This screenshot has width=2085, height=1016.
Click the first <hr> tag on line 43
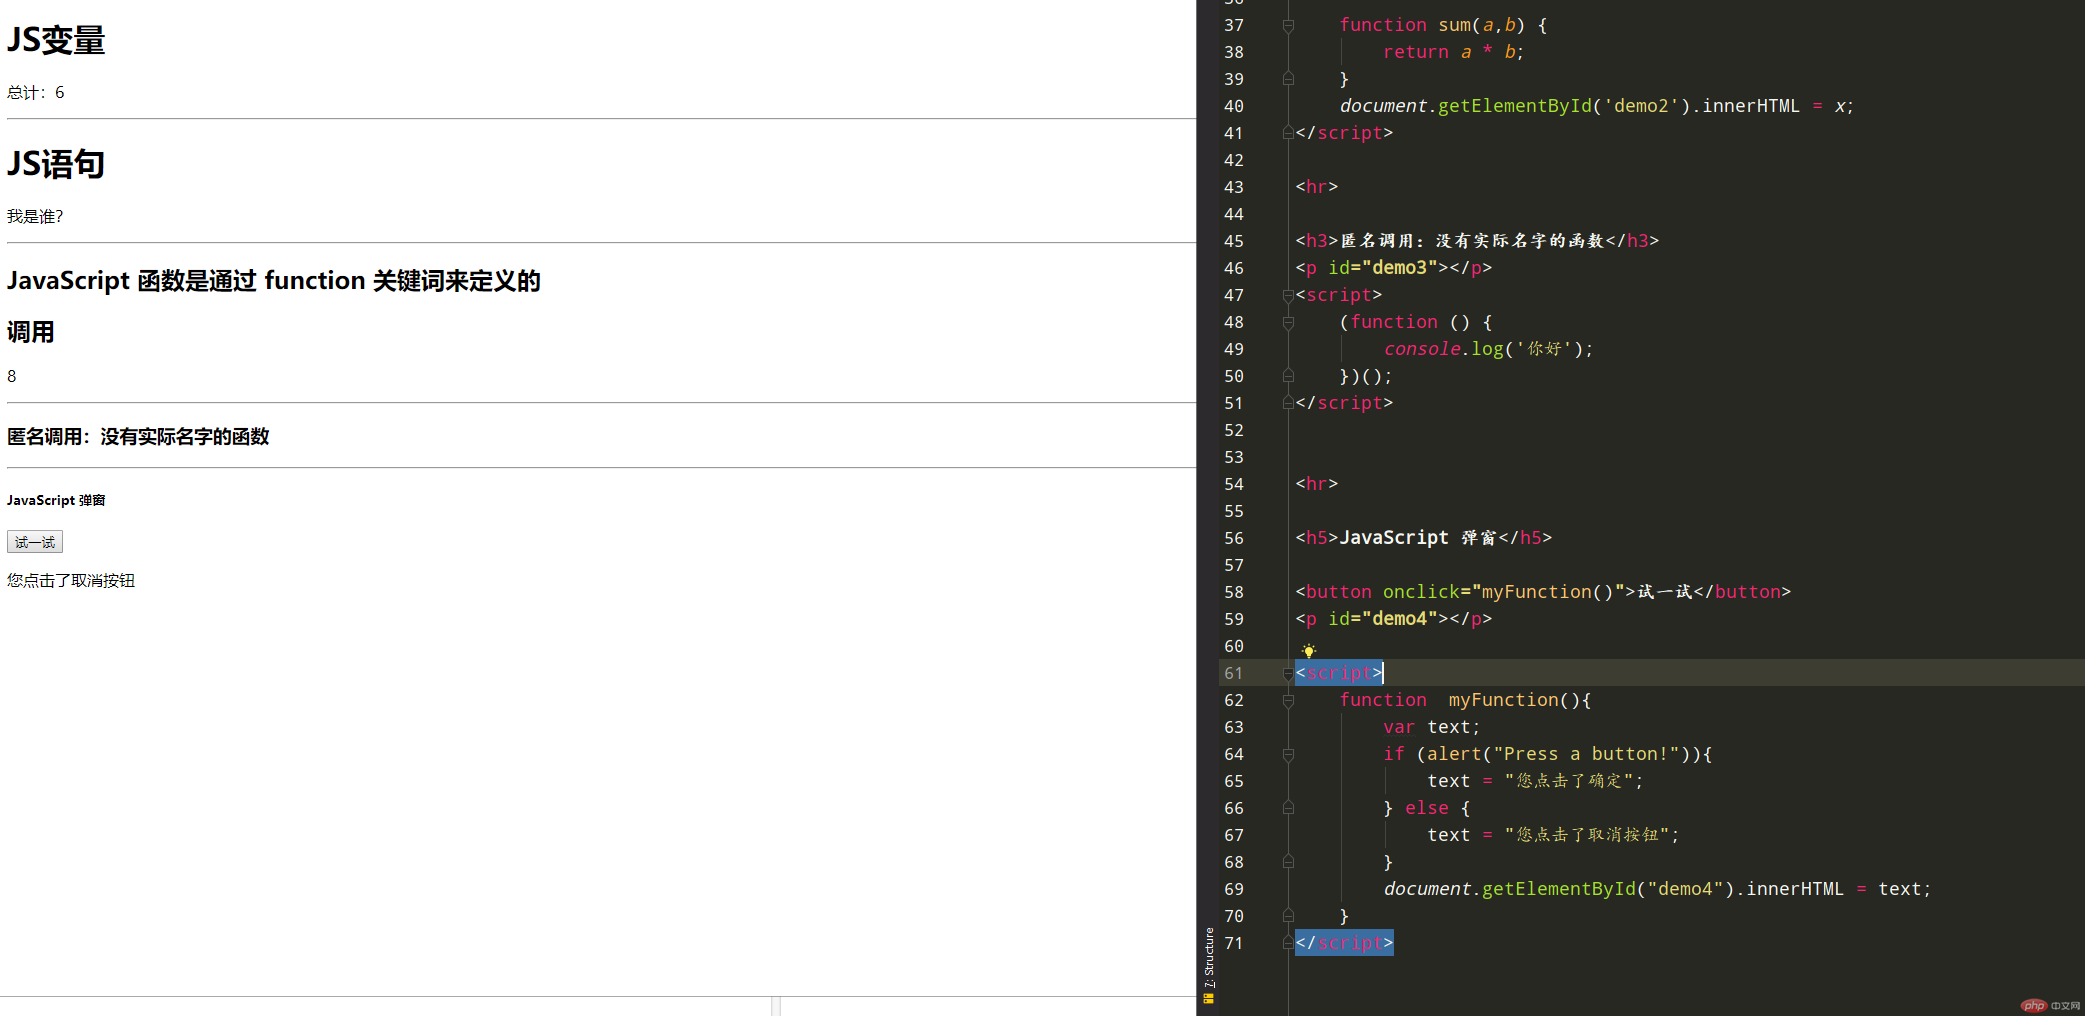(x=1316, y=187)
